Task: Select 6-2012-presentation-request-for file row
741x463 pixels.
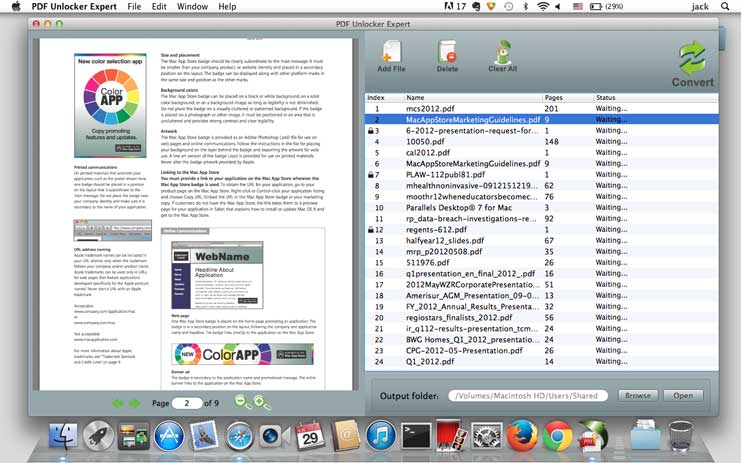Action: click(542, 130)
